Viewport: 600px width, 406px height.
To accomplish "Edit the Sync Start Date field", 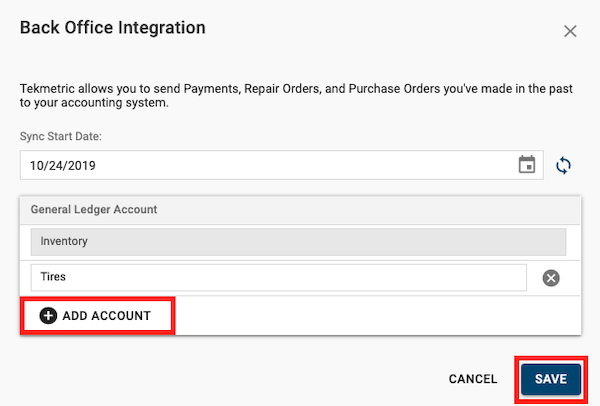I will (282, 165).
